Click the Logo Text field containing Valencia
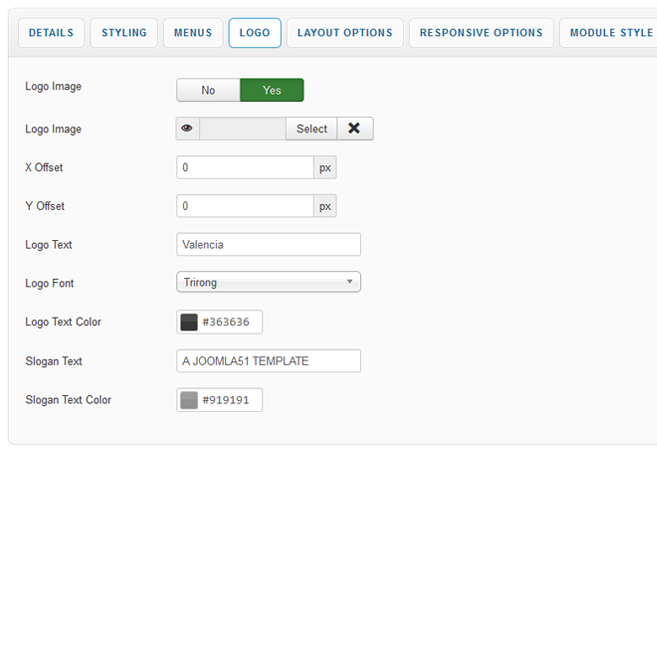The height and width of the screenshot is (657, 657). click(268, 245)
